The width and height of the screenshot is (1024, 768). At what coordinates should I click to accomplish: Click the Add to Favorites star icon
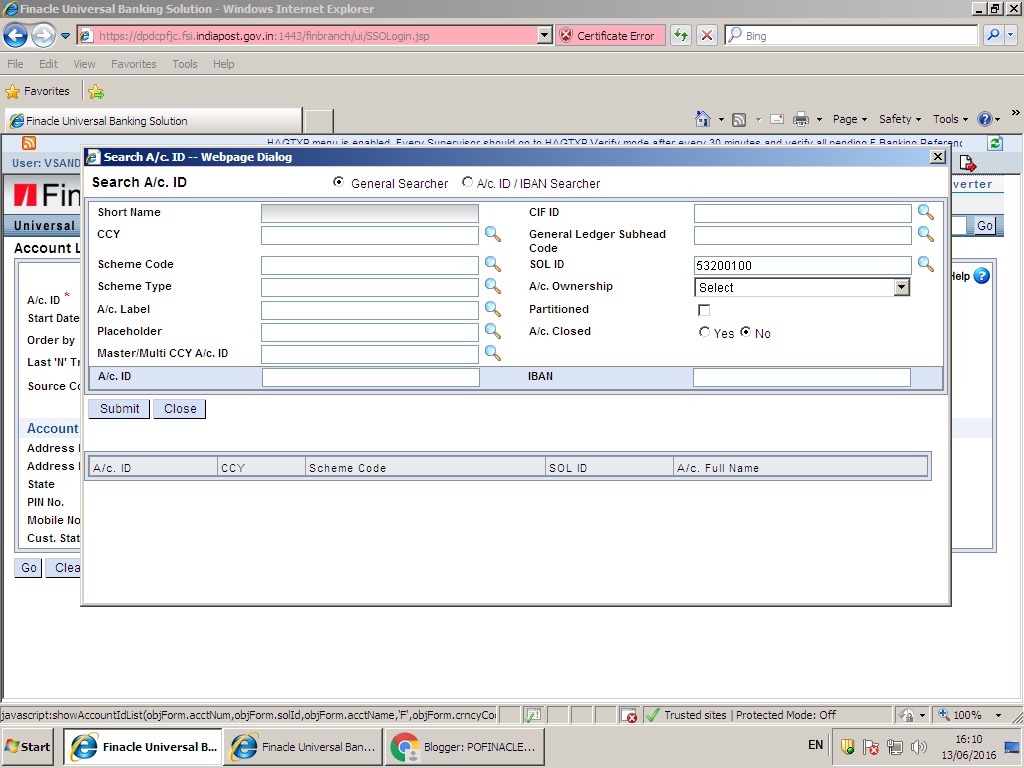(x=96, y=91)
